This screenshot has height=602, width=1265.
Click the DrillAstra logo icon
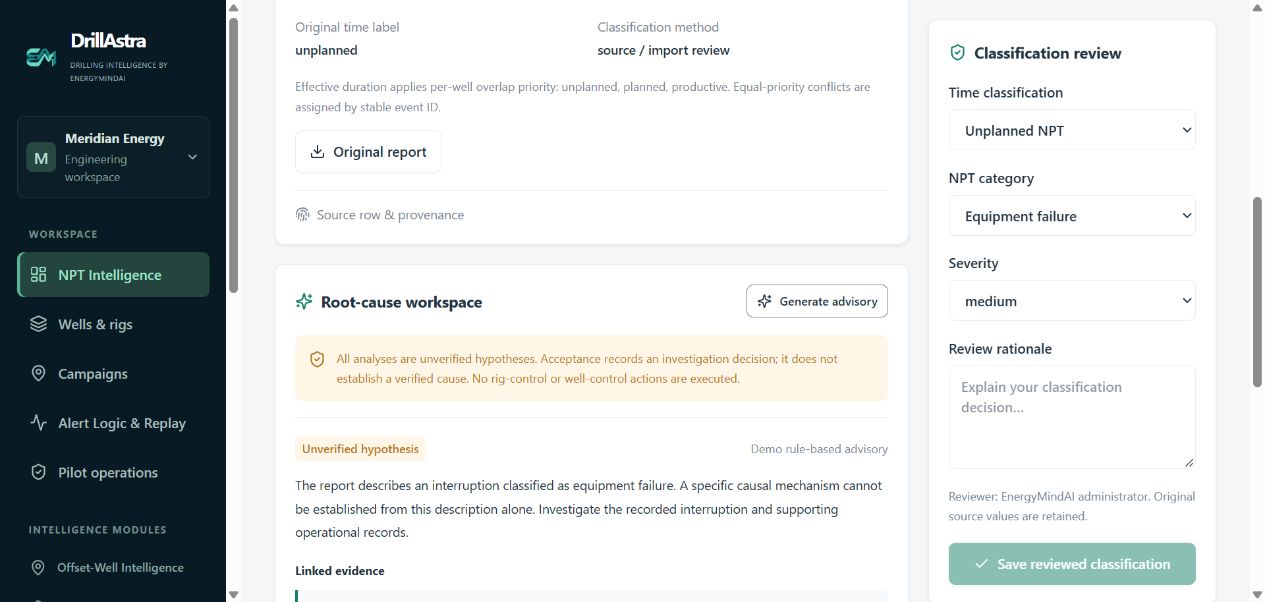(41, 57)
